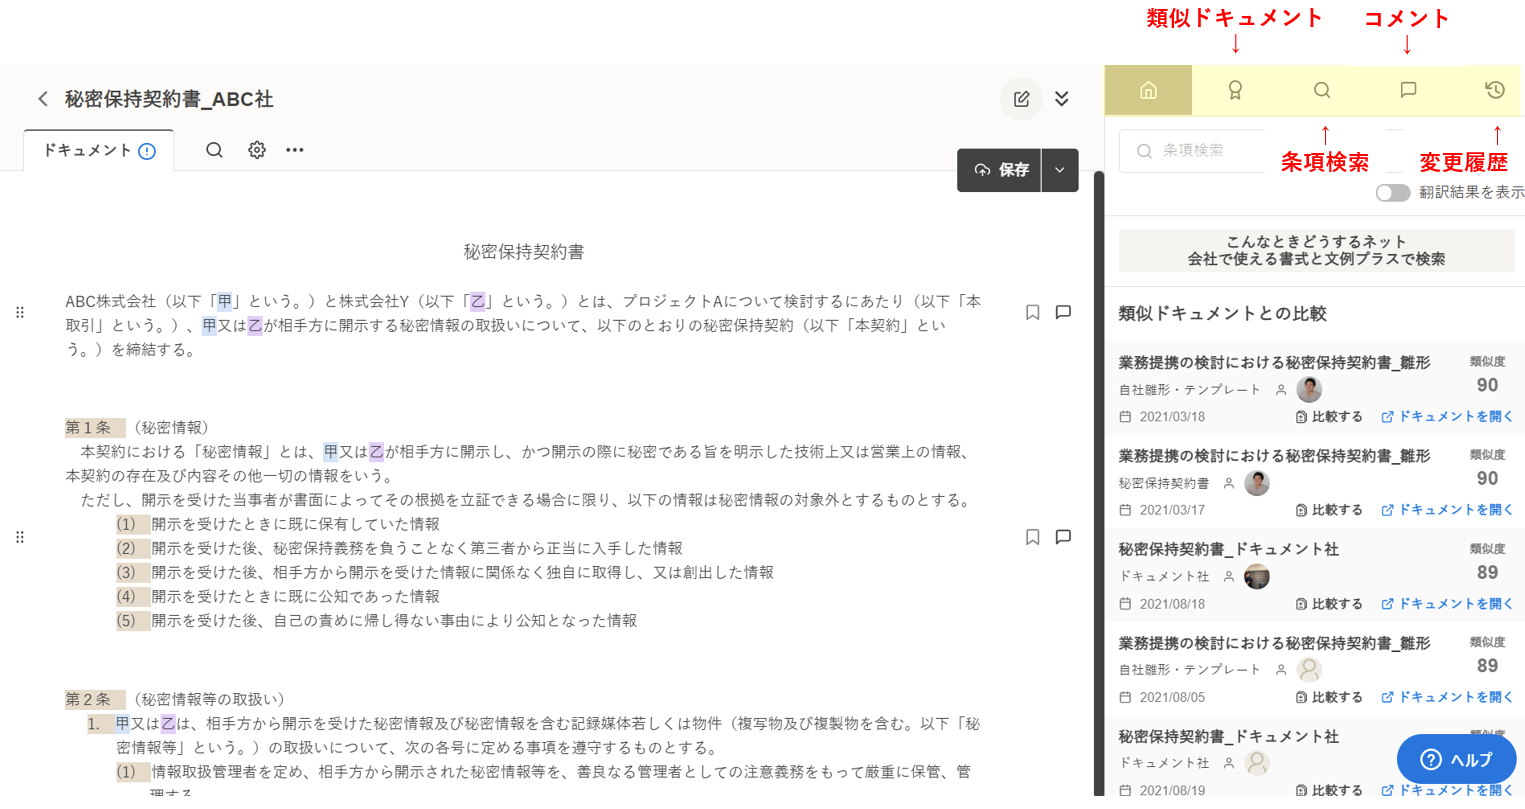Image resolution: width=1525 pixels, height=809 pixels.
Task: Add comment to 第1条 section
Action: 1063,537
